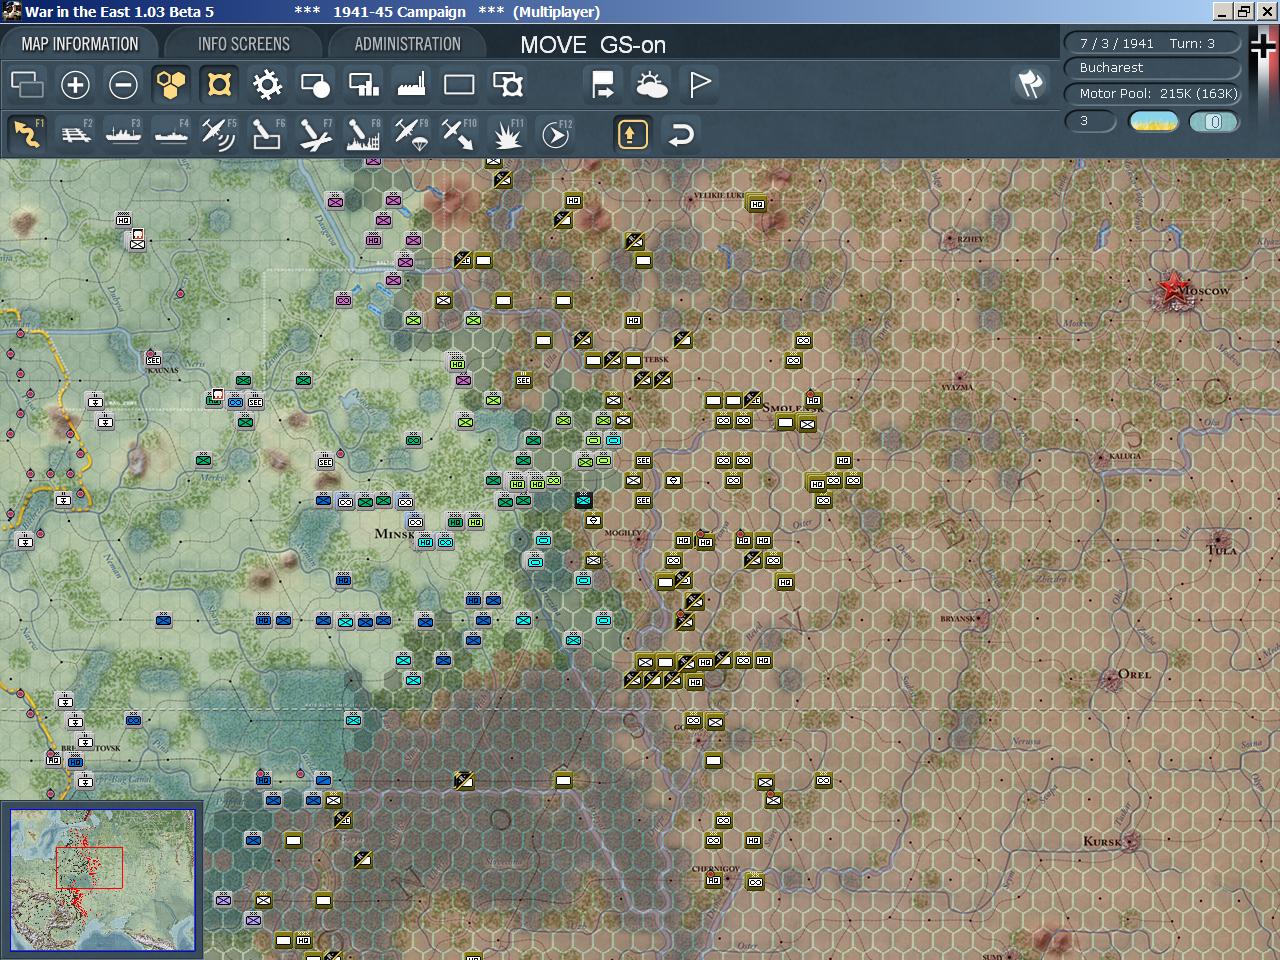Undo the last move
Image resolution: width=1280 pixels, height=960 pixels.
point(681,134)
